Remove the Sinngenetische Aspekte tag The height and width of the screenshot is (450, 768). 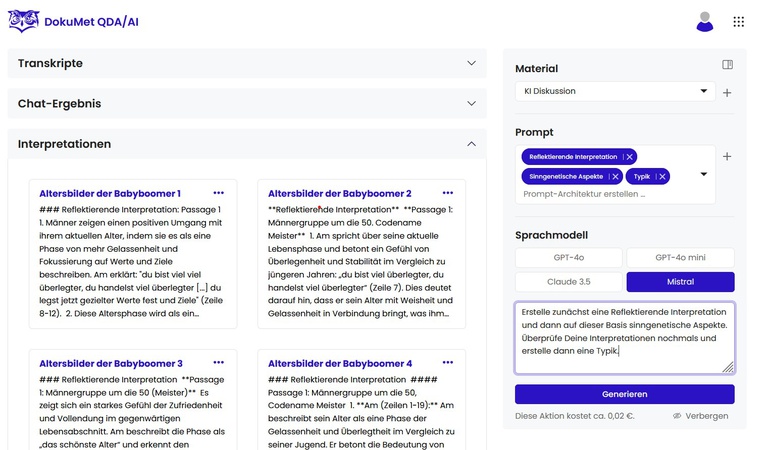[616, 176]
